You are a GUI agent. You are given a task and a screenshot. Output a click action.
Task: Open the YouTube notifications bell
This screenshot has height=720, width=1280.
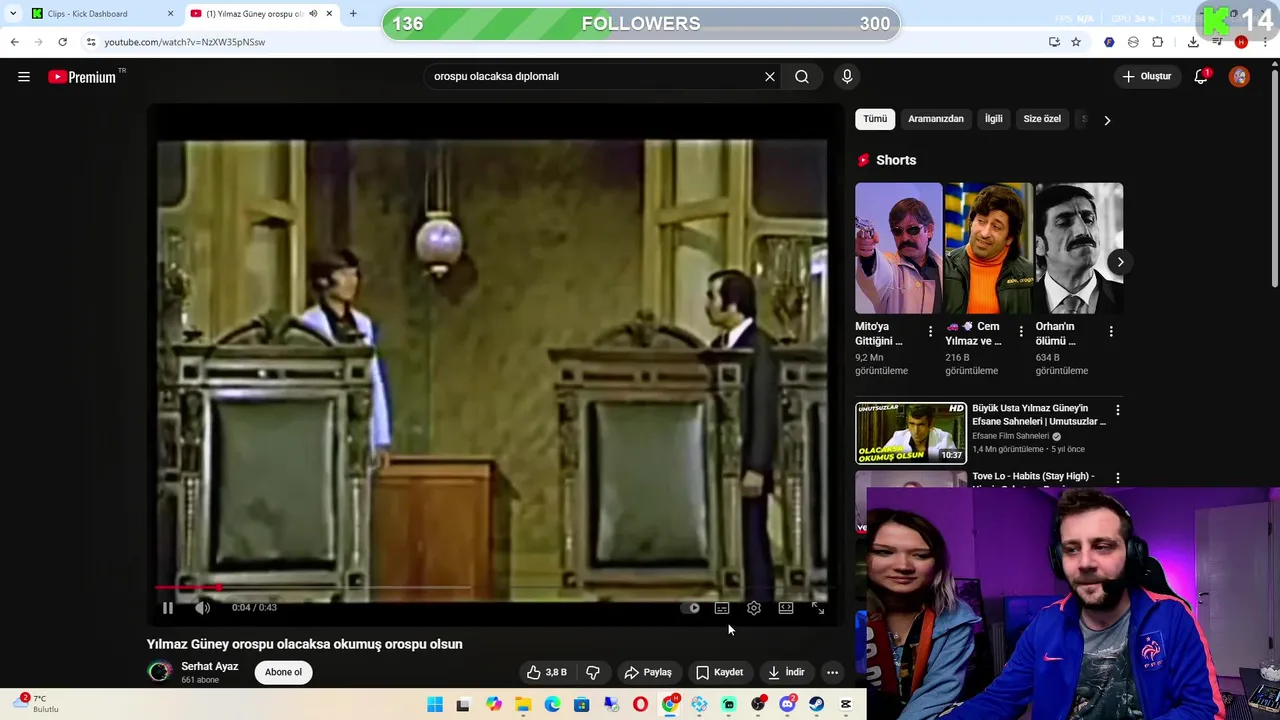[x=1201, y=77]
